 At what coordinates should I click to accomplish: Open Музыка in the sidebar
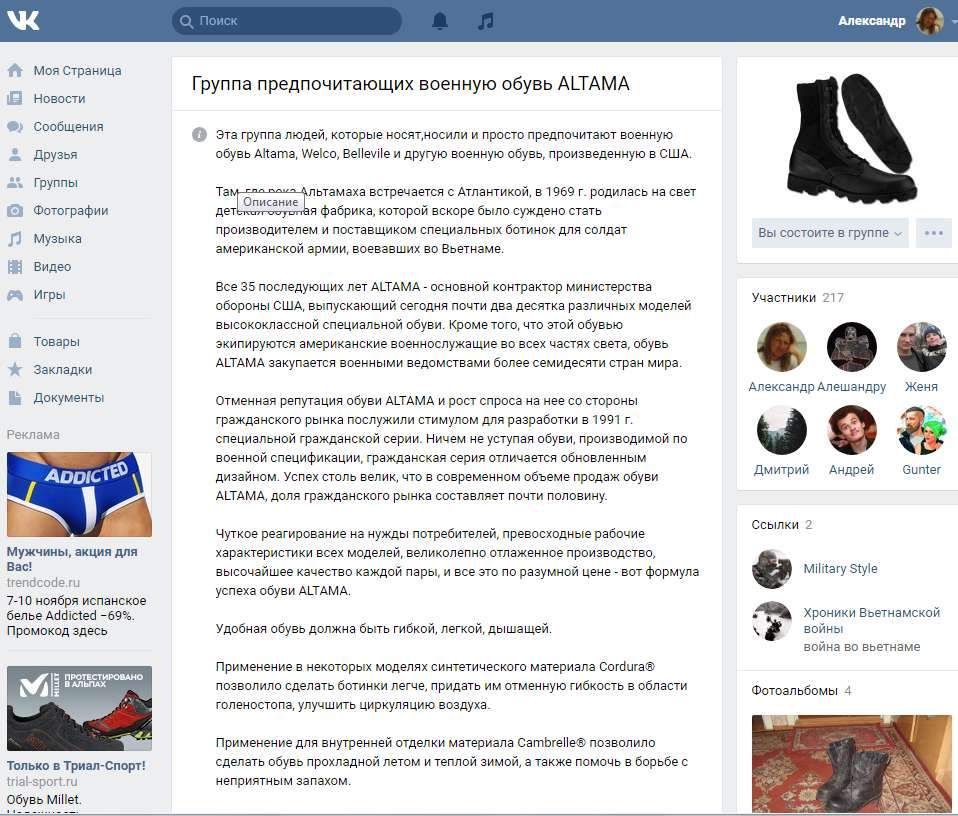point(57,239)
